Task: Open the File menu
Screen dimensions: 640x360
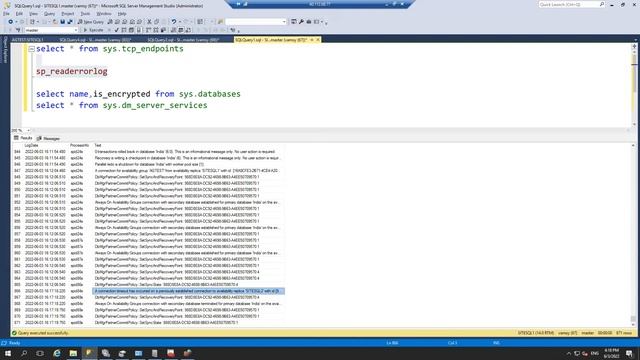Action: 6,13
